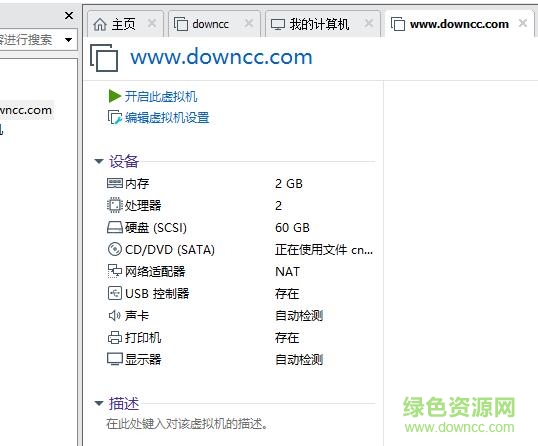Close the 我的计算机 tab
The height and width of the screenshot is (446, 538).
click(x=369, y=23)
